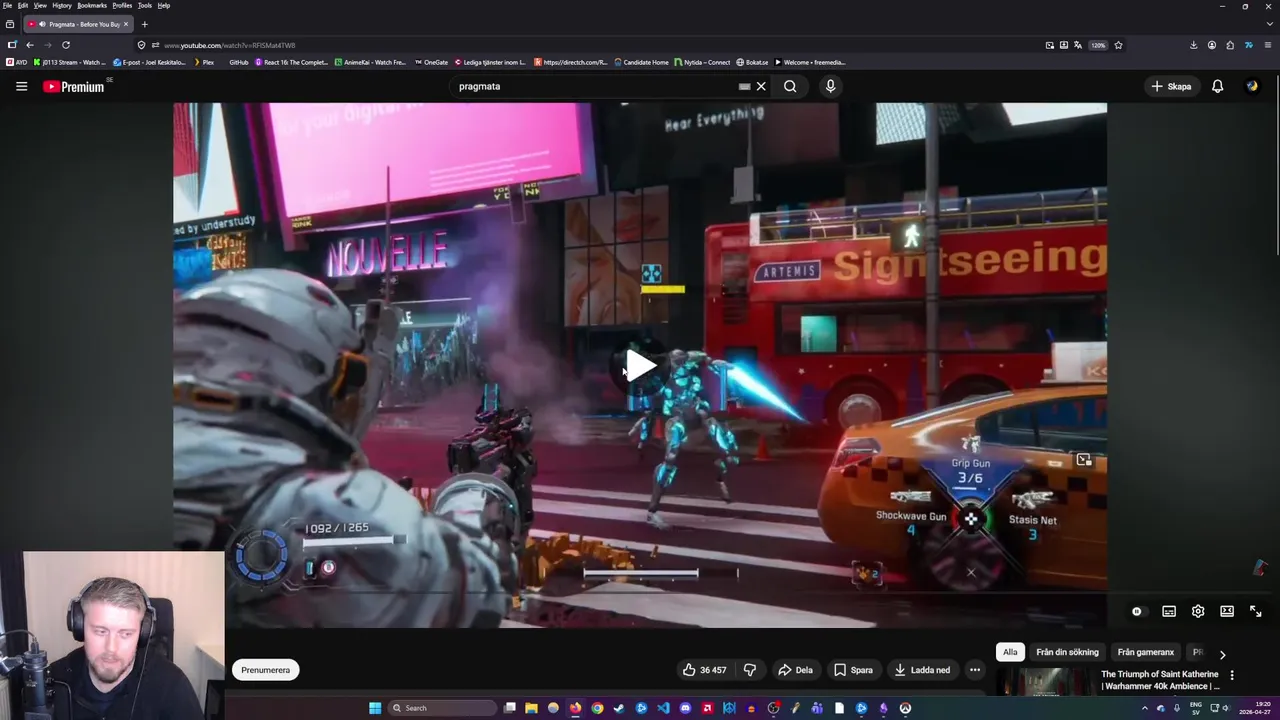Show hidden system tray icons
The image size is (1280, 720).
coord(1145,708)
